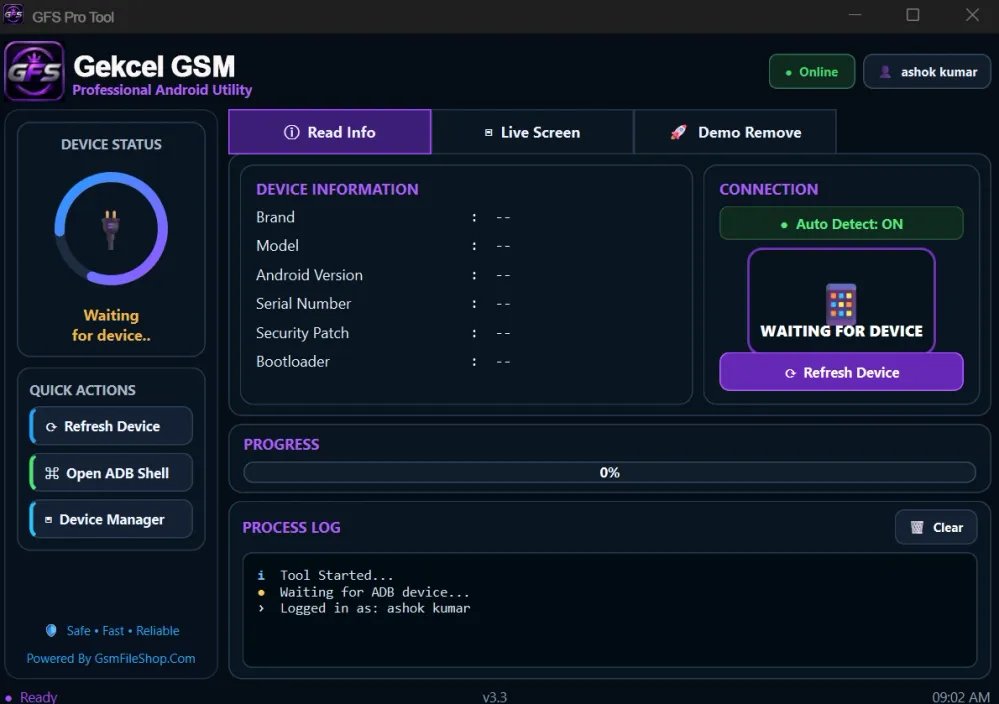Screen dimensions: 999x704
Task: Click the command icon on Open ADB Shell
Action: pyautogui.click(x=52, y=473)
